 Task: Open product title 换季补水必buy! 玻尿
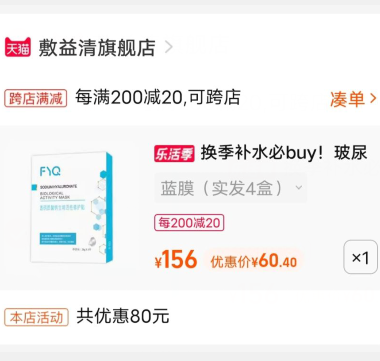click(284, 153)
